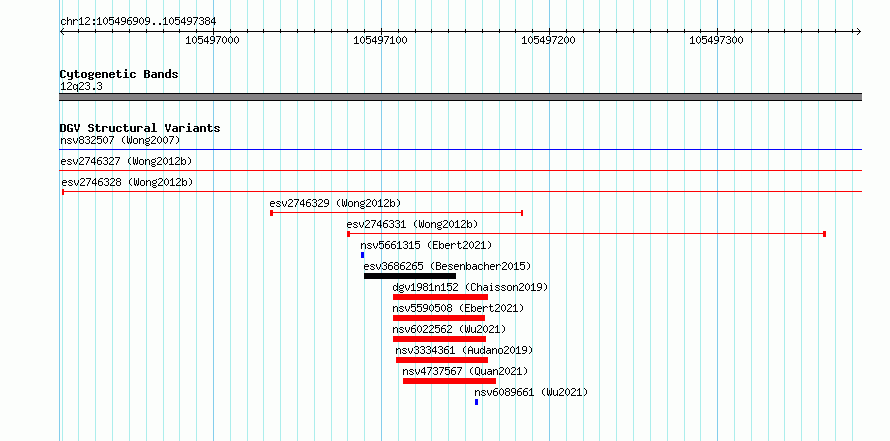
Task: Click the dgv1981n152 (Chaisson2019) label
Action: tap(471, 287)
